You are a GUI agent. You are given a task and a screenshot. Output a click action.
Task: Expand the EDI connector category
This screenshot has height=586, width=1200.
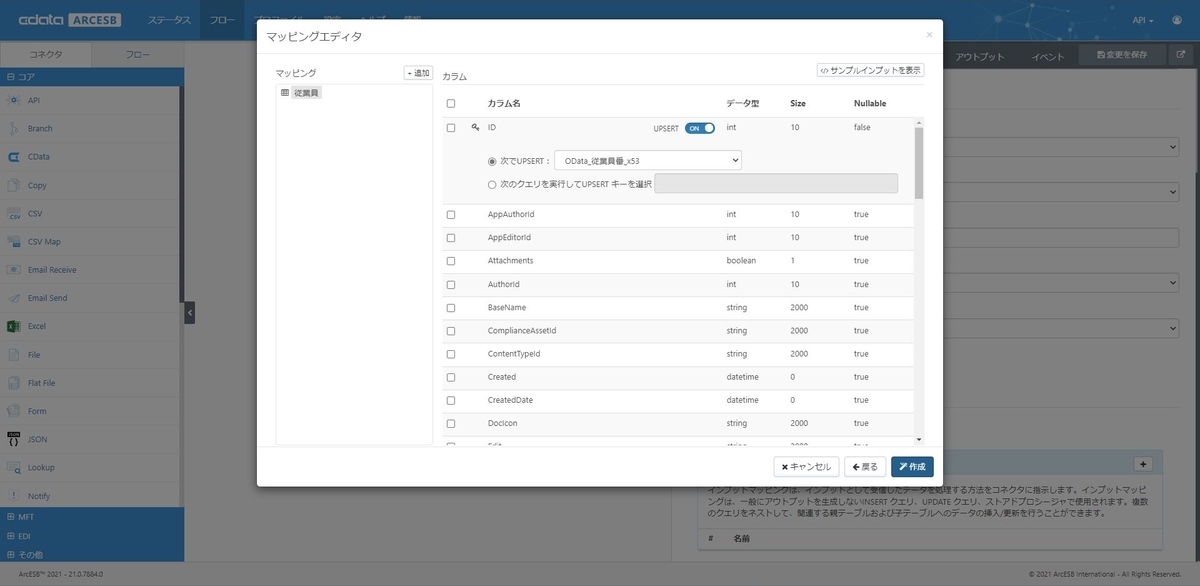(x=92, y=535)
